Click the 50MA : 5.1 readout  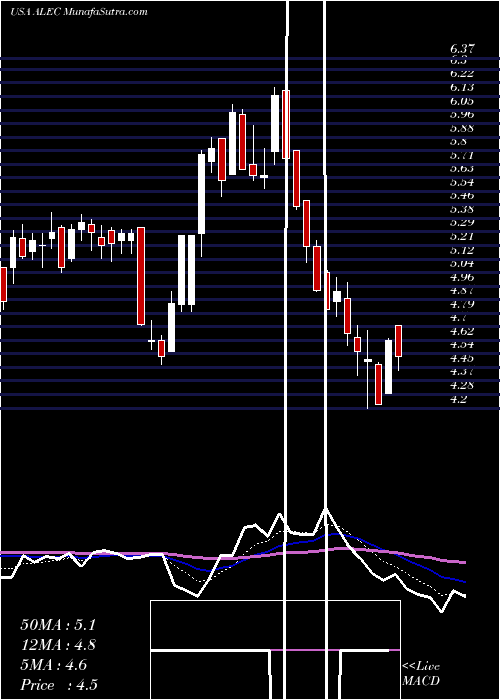coord(58,625)
